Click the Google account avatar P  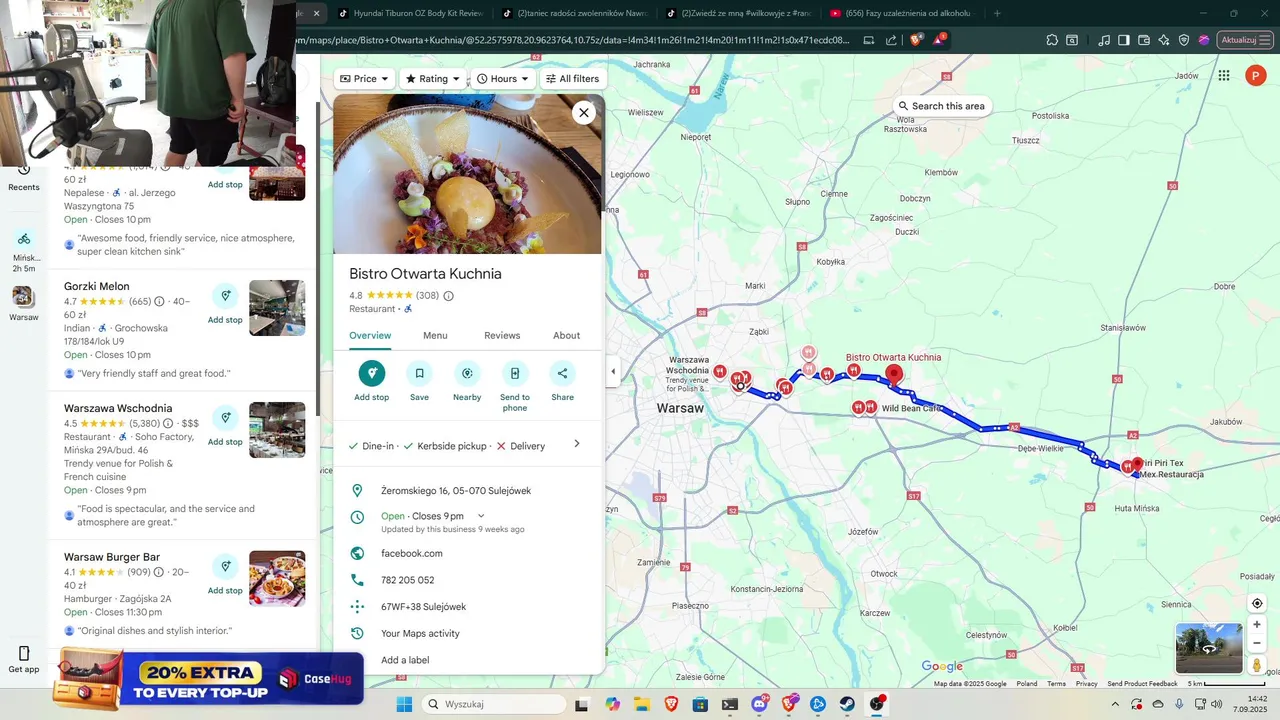tap(1256, 75)
